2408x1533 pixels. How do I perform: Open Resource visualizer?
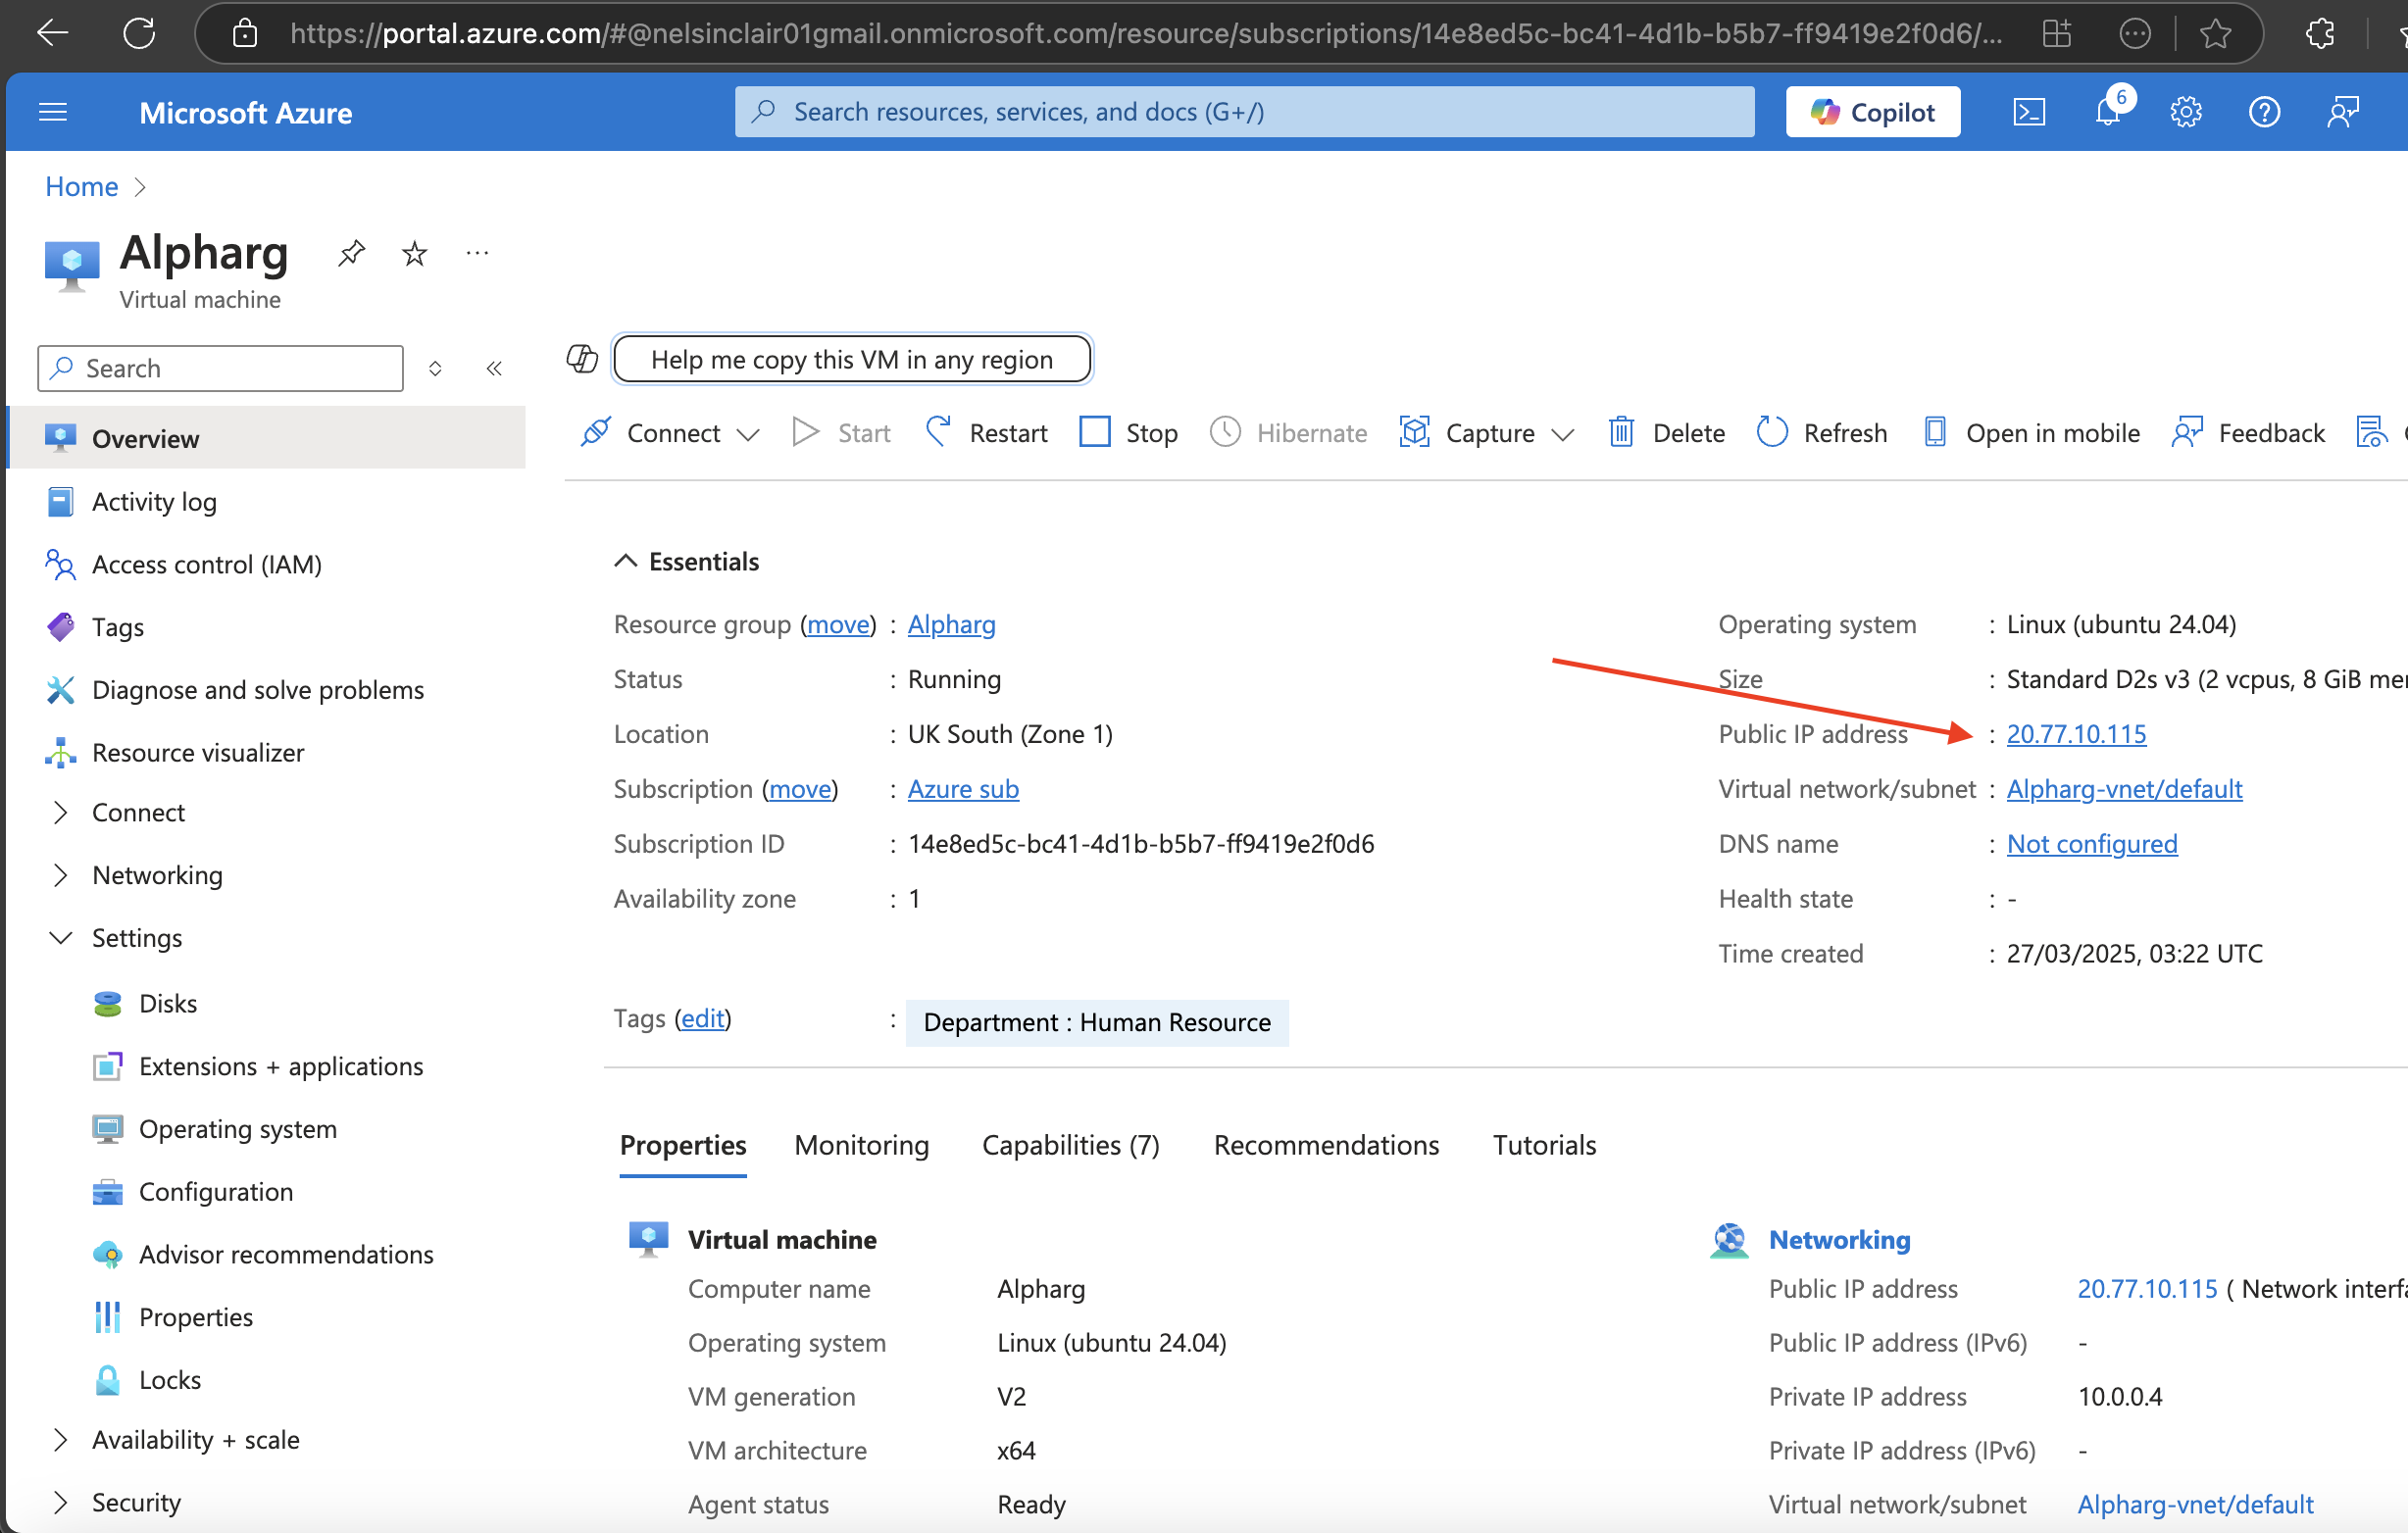tap(198, 752)
